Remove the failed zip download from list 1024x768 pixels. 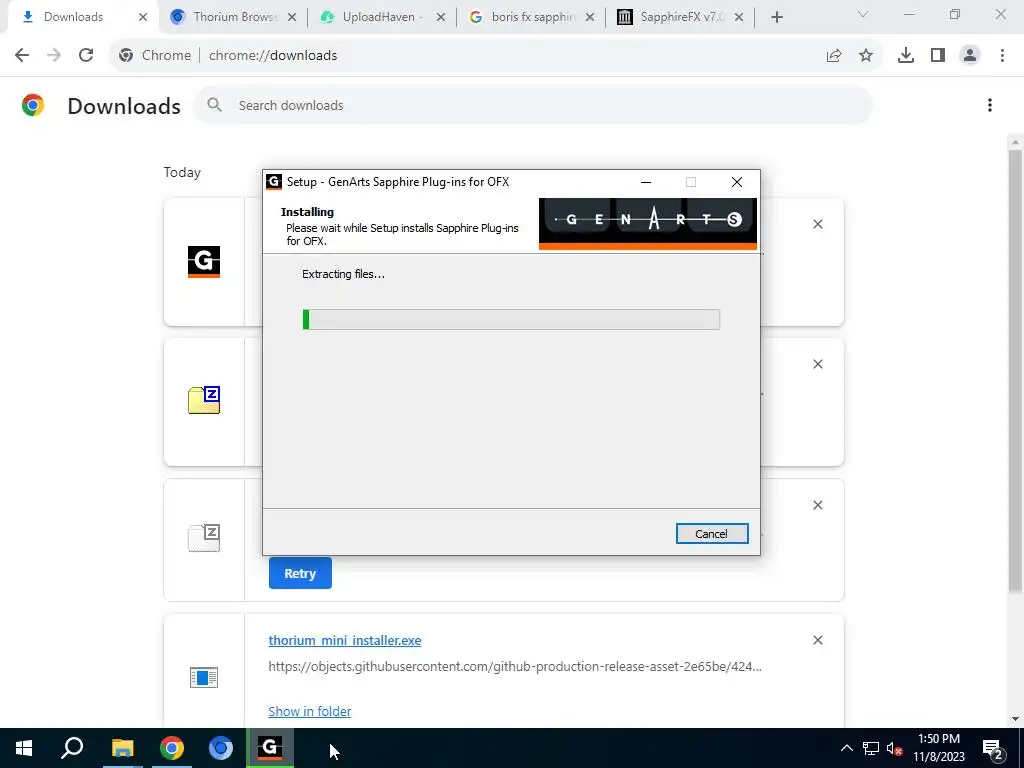(x=818, y=505)
